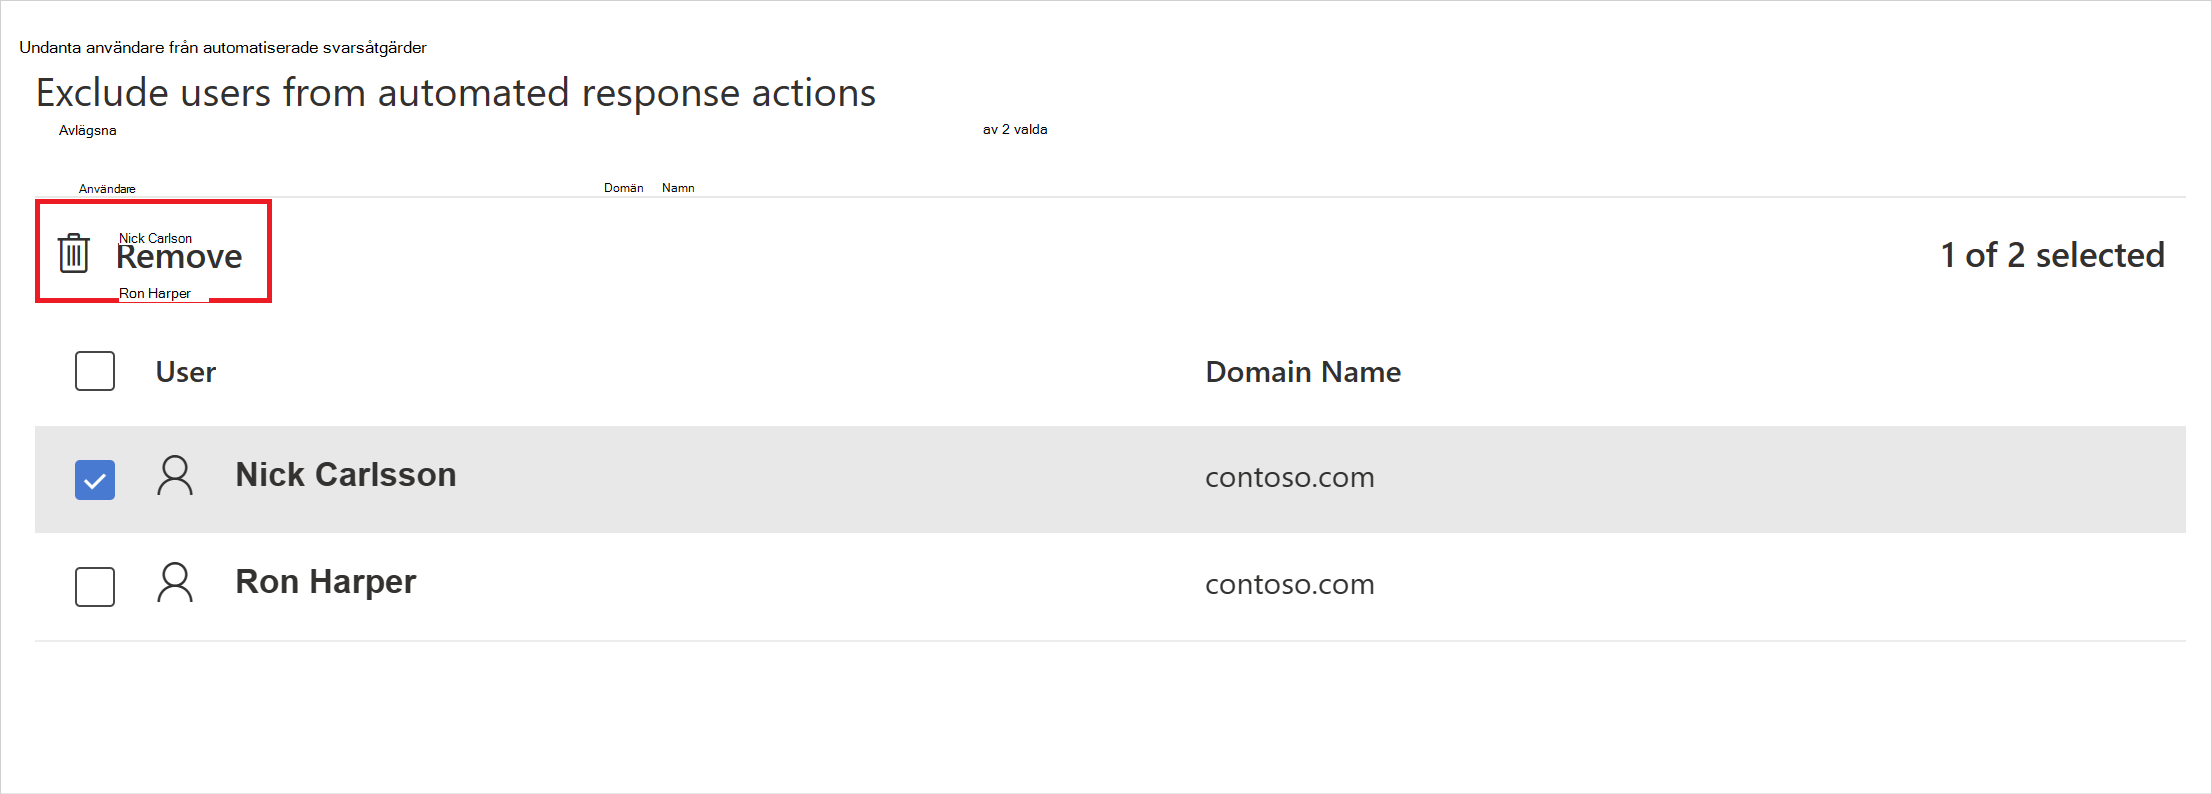
Task: Select the bold Ron Harper name in list
Action: pyautogui.click(x=325, y=582)
